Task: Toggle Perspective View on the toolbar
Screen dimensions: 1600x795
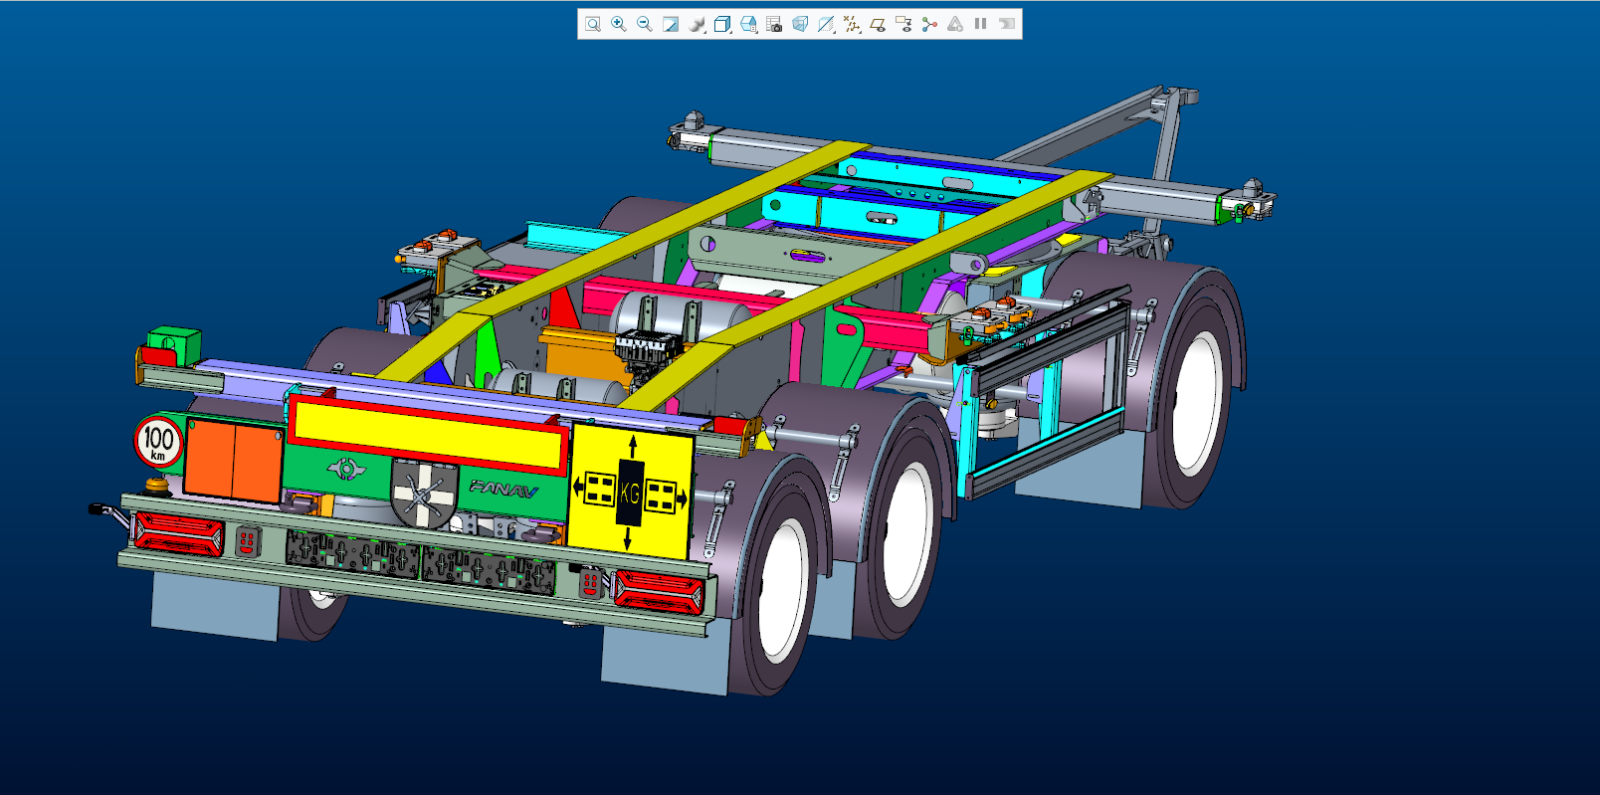Action: (x=800, y=24)
